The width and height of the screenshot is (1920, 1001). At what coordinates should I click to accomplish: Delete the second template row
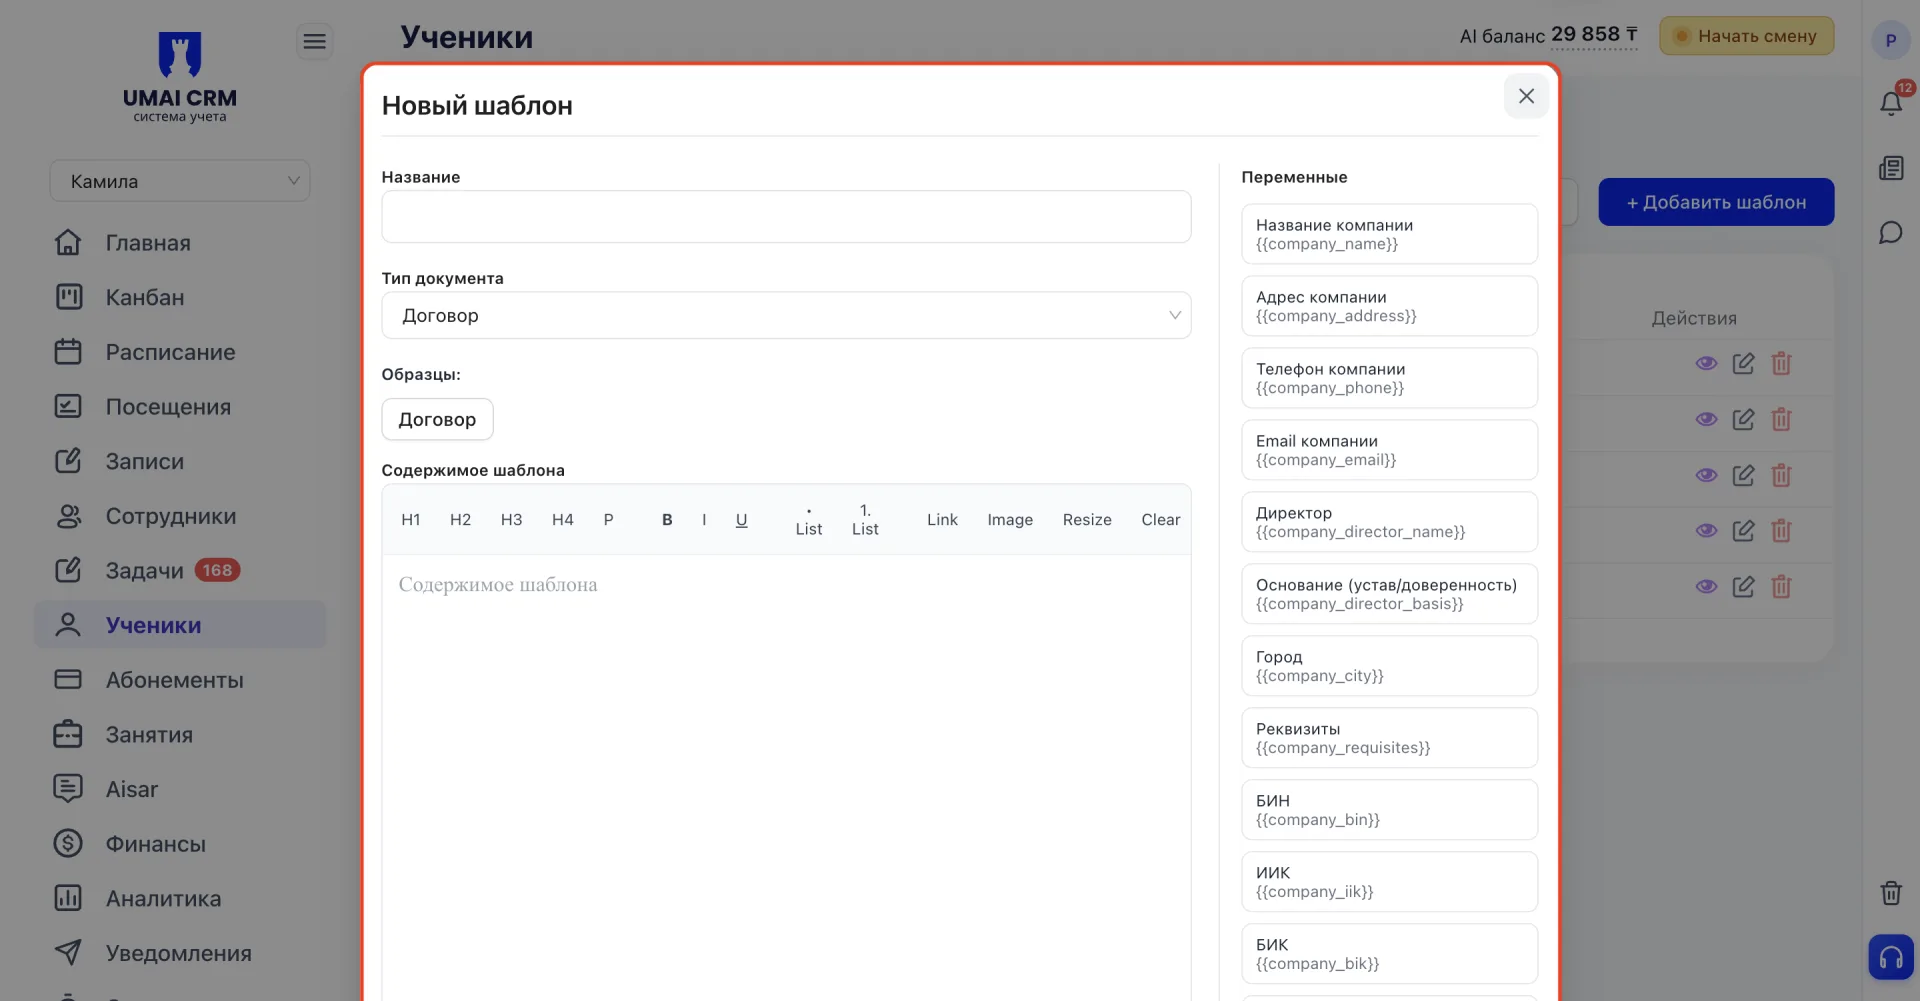click(x=1781, y=420)
